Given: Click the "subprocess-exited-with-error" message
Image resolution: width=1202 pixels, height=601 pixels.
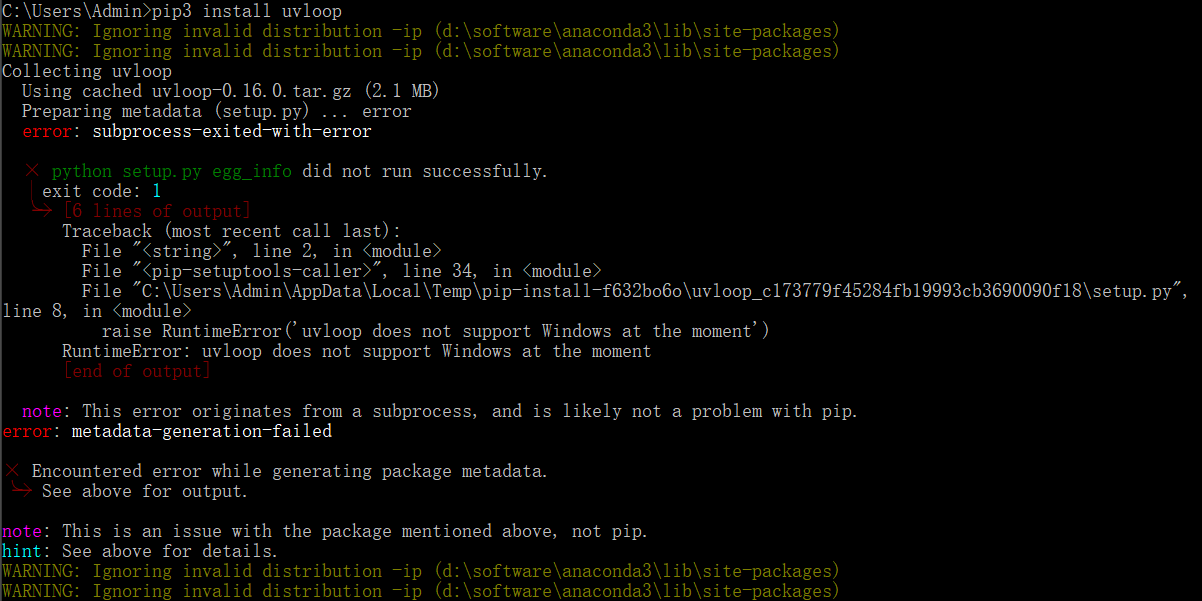Looking at the screenshot, I should (x=232, y=131).
